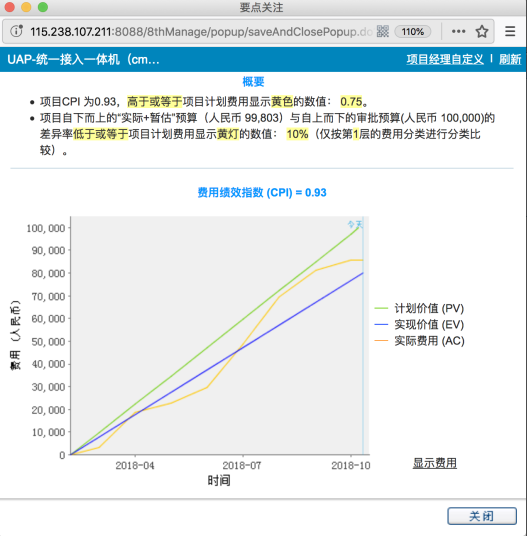
Task: Click the 费用（人民币）y-axis title
Action: pos(15,336)
